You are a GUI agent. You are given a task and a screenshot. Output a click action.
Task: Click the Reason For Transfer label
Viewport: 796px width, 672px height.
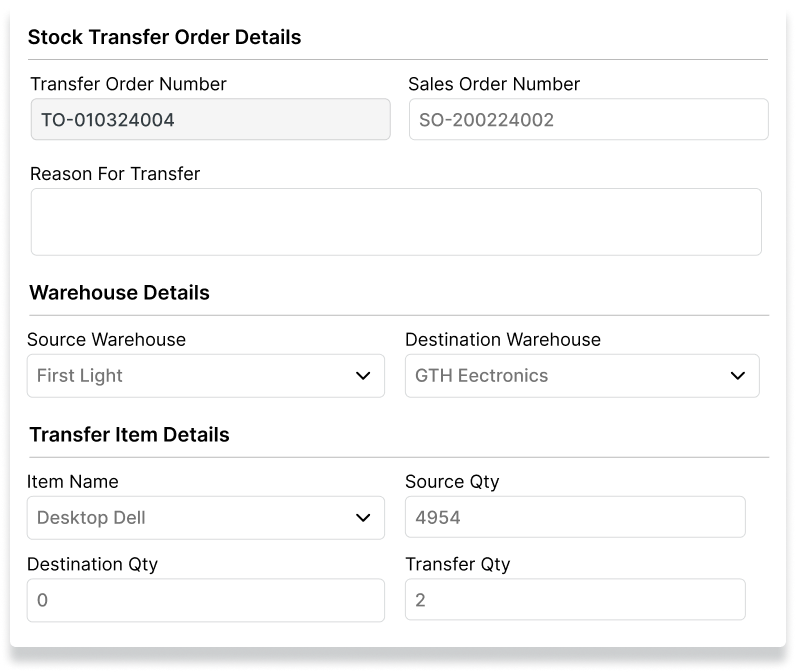(115, 174)
